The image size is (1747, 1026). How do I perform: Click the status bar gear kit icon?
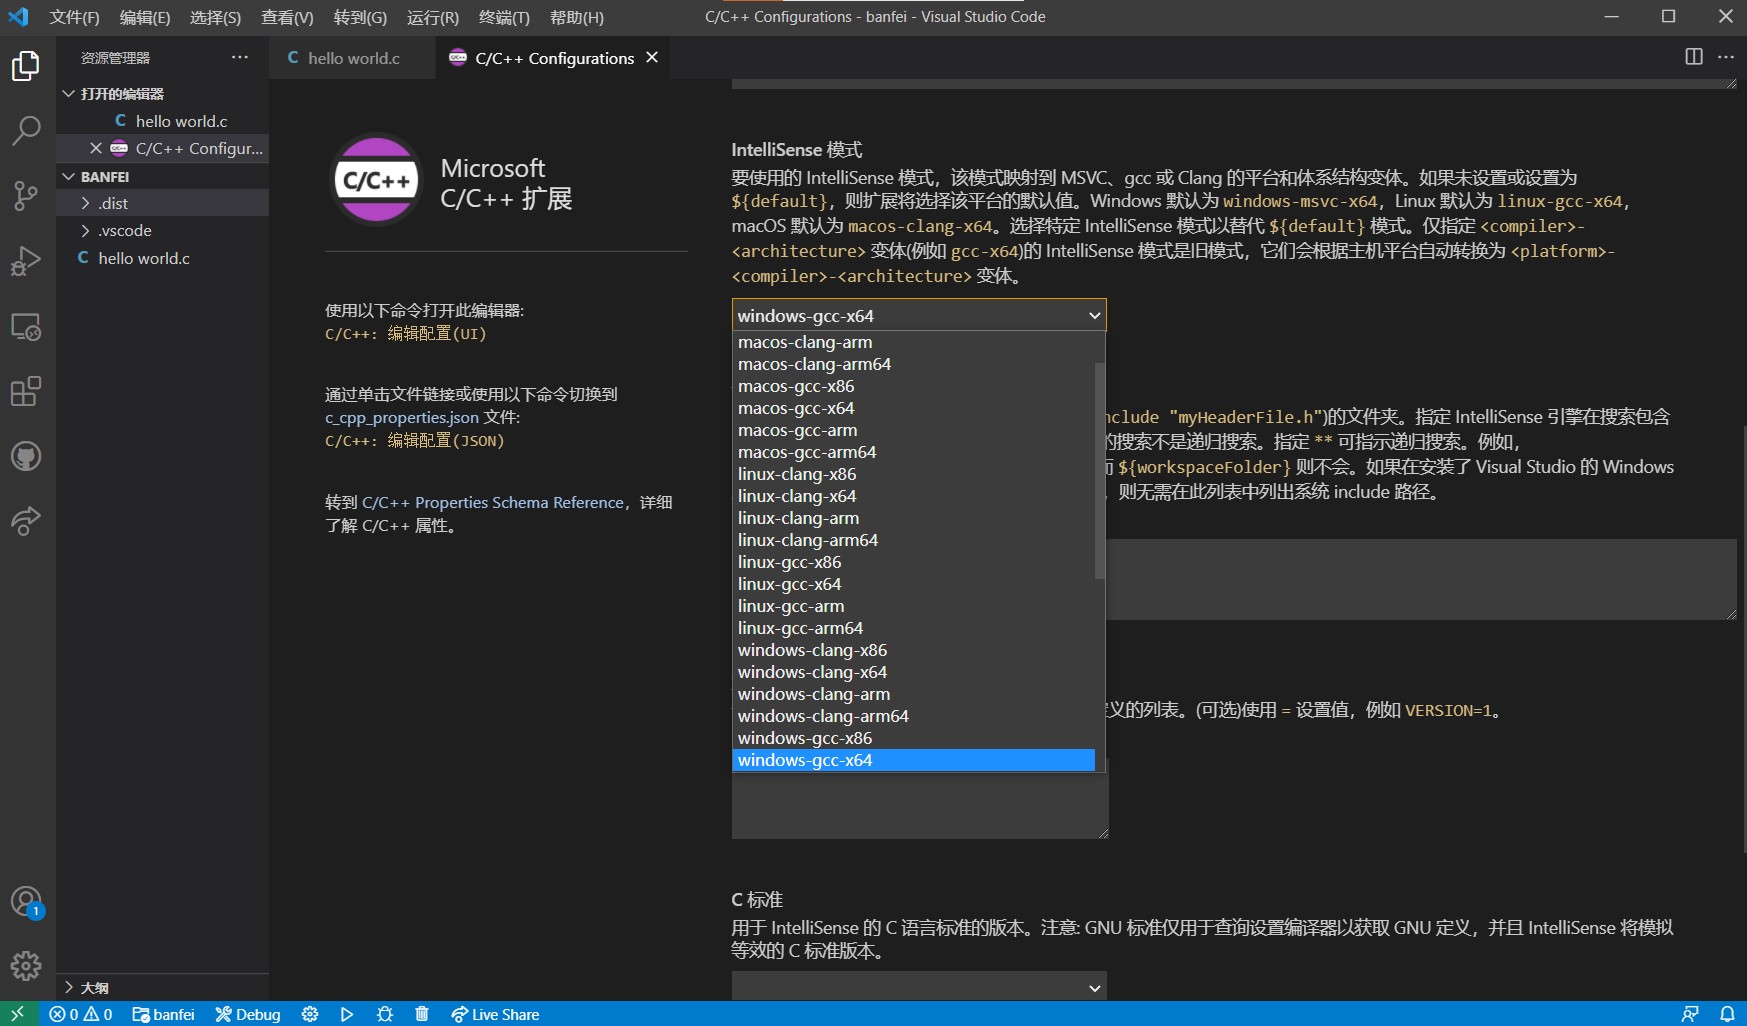point(310,1014)
